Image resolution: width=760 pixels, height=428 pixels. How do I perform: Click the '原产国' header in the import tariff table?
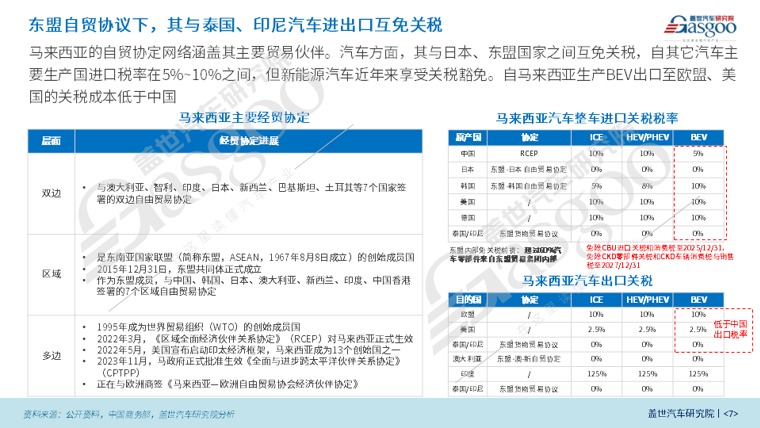click(x=468, y=138)
